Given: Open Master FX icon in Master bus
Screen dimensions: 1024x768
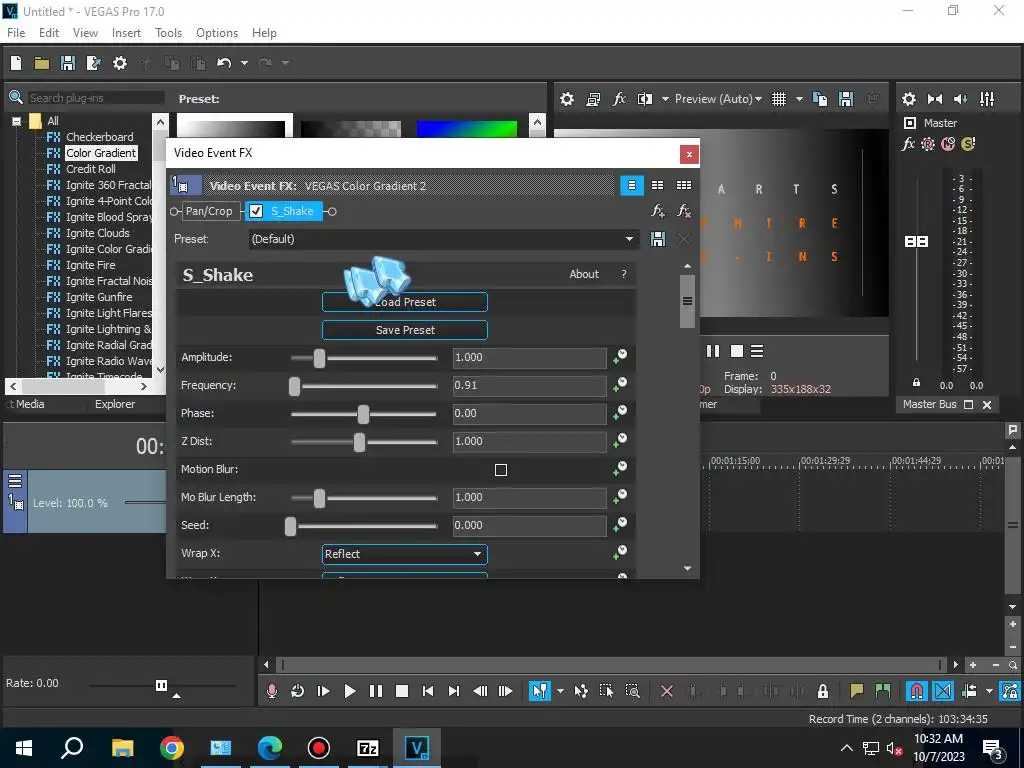Looking at the screenshot, I should (x=908, y=144).
